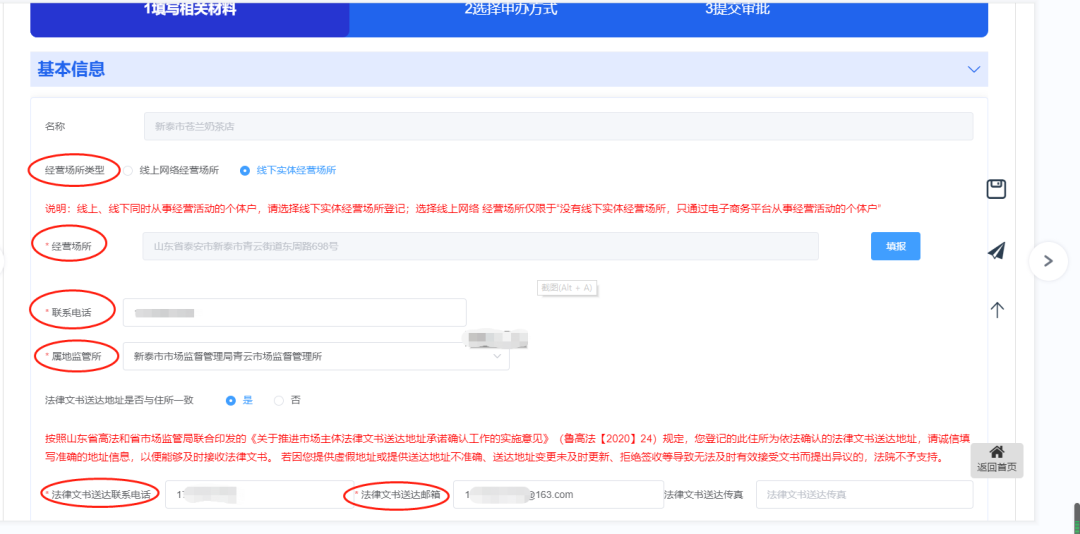Click the red notice beginning 按照山东省高法
This screenshot has width=1080, height=534.
(508, 447)
